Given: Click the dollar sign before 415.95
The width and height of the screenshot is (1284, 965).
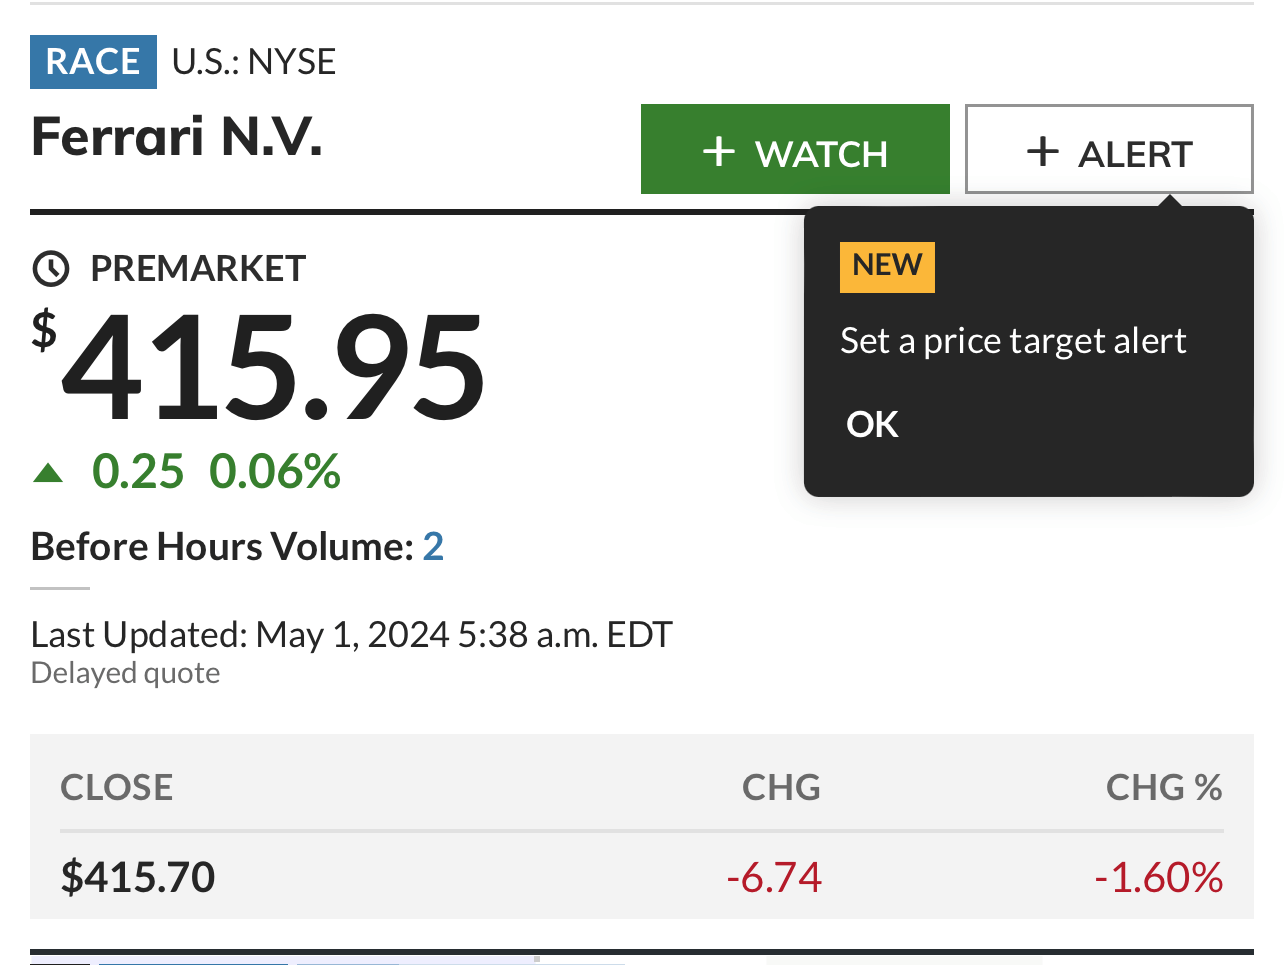Looking at the screenshot, I should coord(44,331).
